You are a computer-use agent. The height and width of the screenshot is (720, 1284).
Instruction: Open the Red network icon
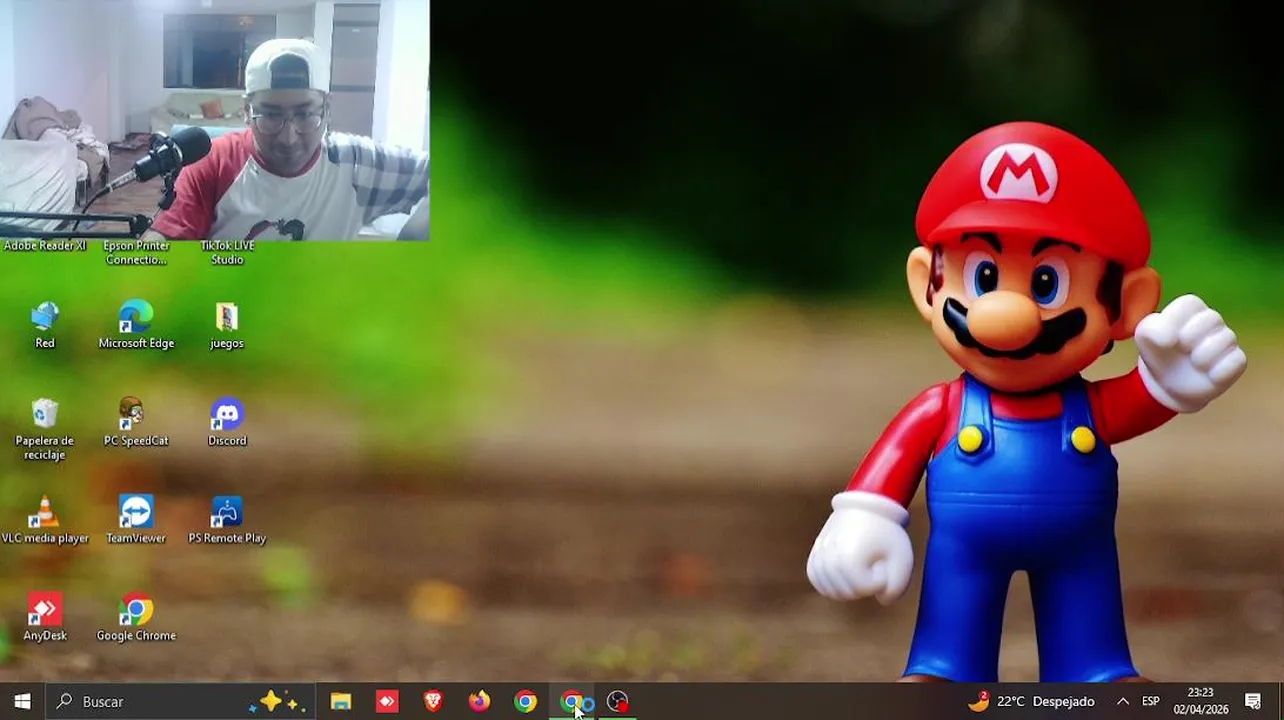pyautogui.click(x=45, y=326)
